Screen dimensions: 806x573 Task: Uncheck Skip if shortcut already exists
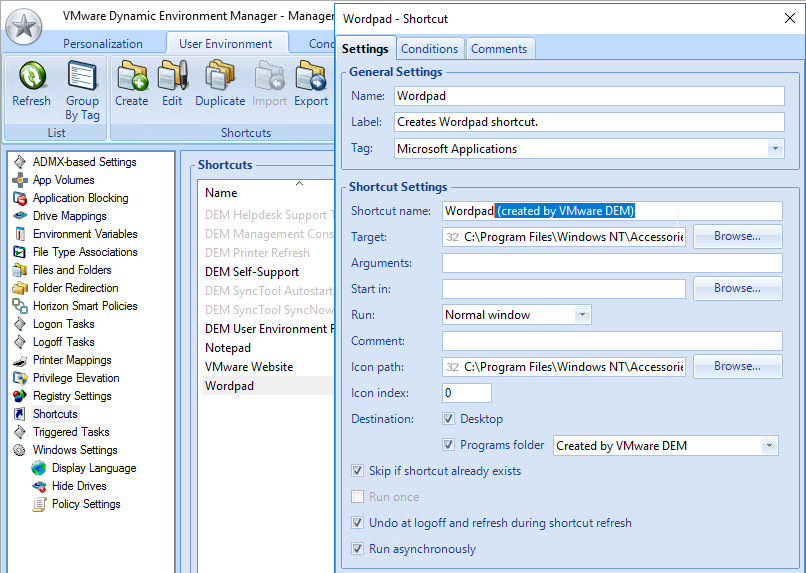[357, 471]
